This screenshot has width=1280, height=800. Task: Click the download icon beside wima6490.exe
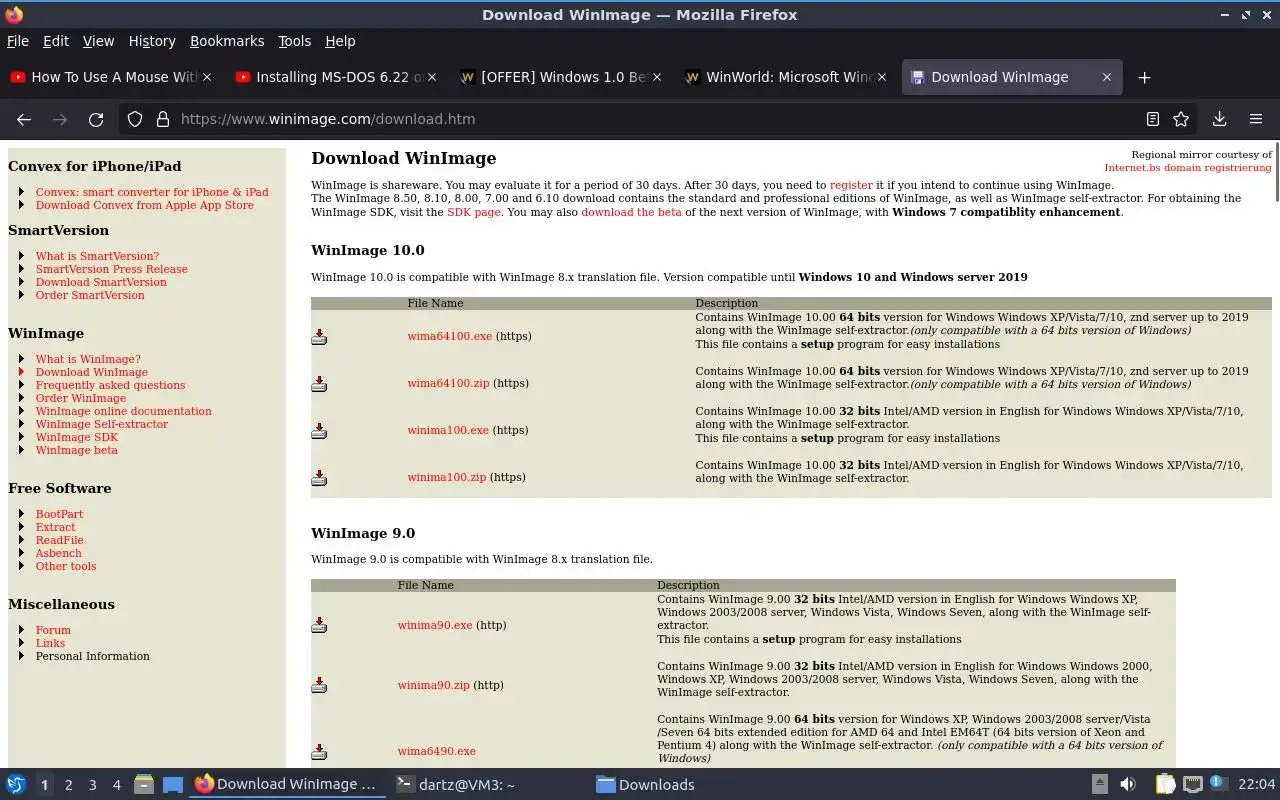(x=319, y=751)
